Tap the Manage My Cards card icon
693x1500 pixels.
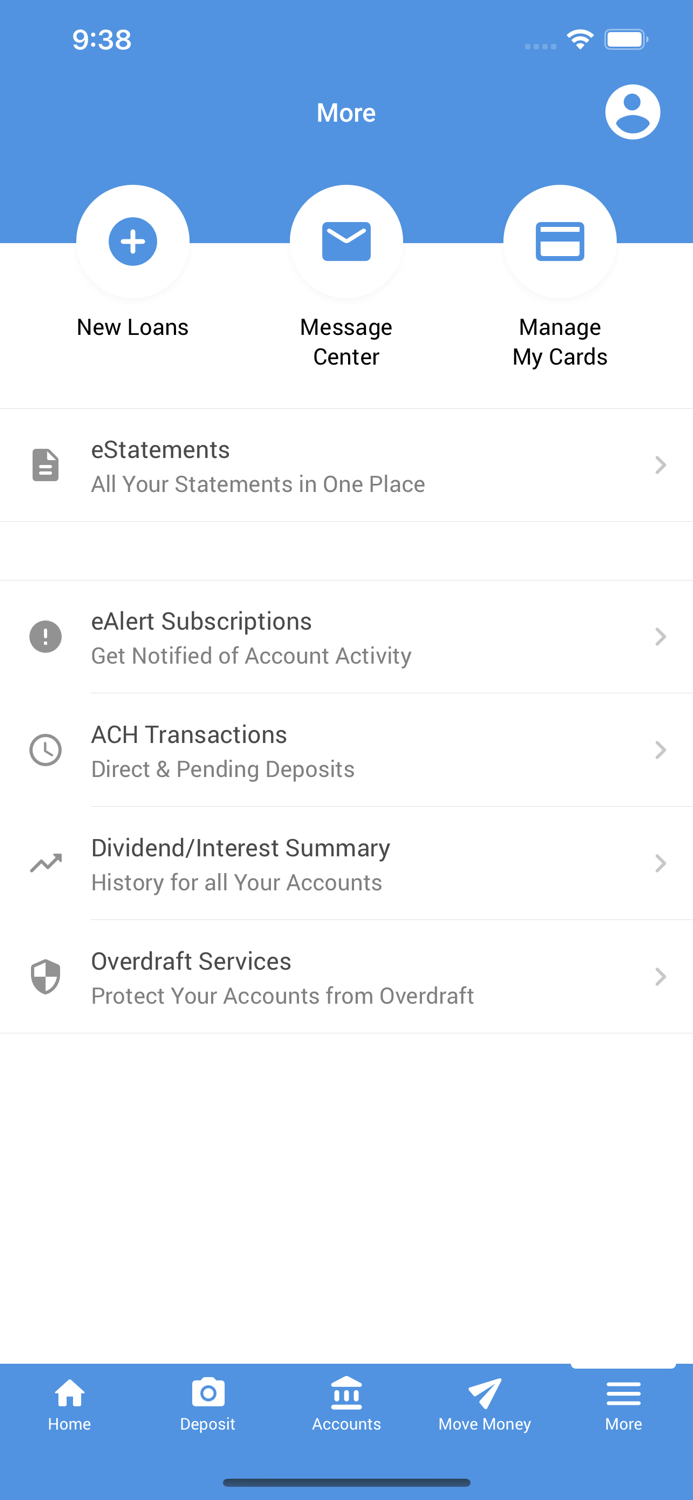560,241
